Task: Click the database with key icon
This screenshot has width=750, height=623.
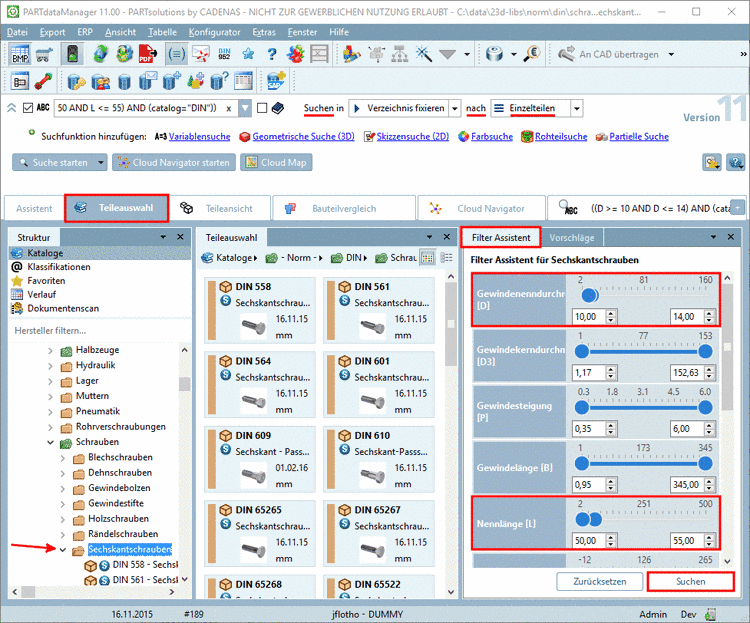Action: tap(76, 81)
